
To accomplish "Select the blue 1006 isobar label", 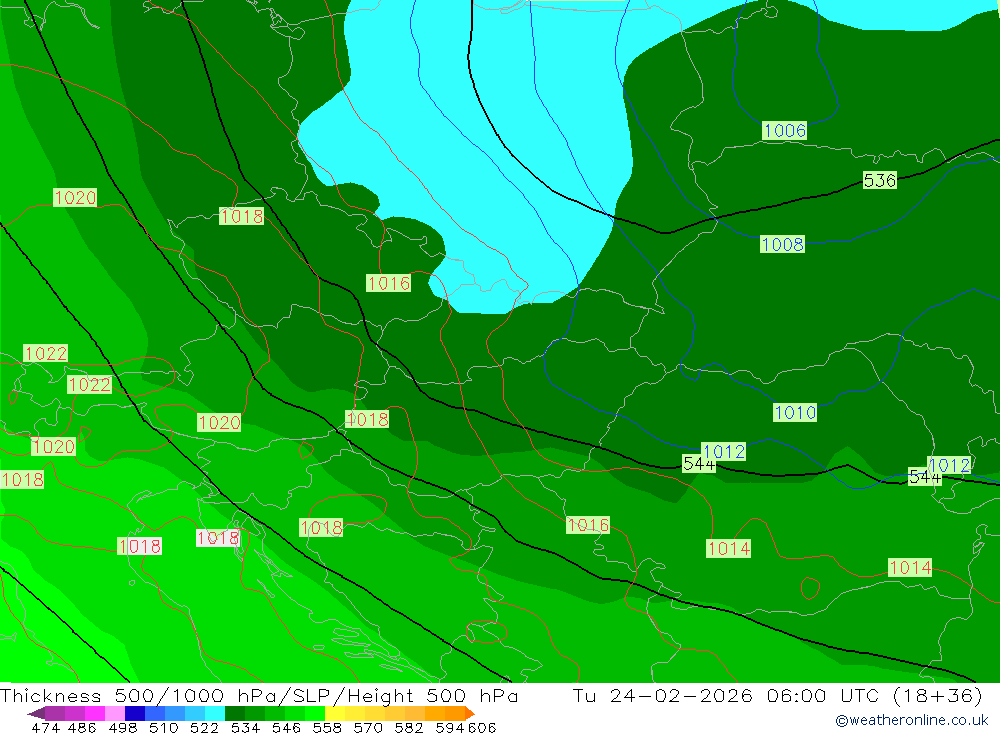I will [x=785, y=131].
